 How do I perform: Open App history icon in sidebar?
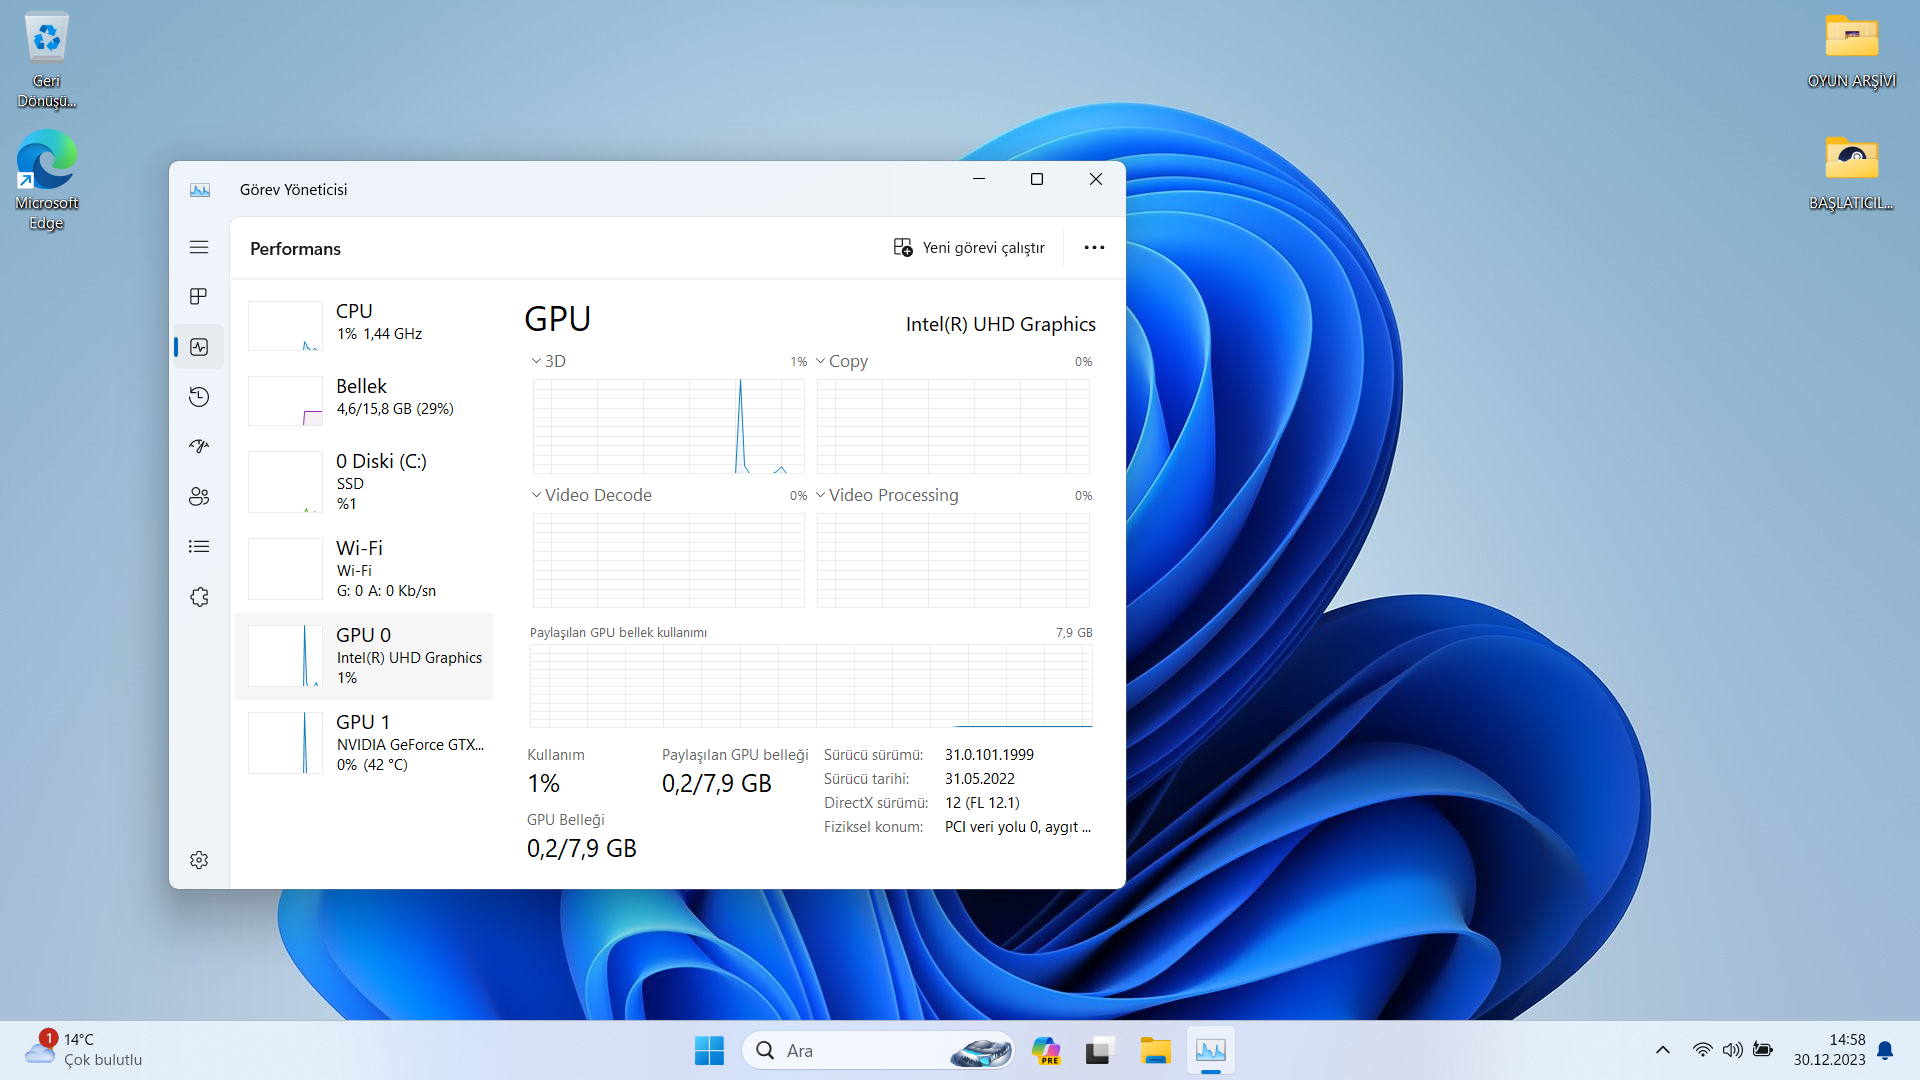tap(199, 397)
